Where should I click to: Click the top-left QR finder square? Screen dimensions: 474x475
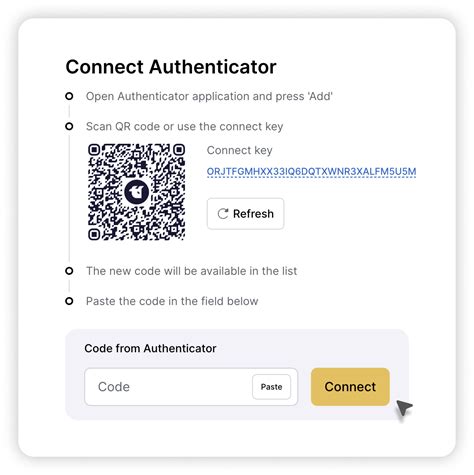(94, 150)
